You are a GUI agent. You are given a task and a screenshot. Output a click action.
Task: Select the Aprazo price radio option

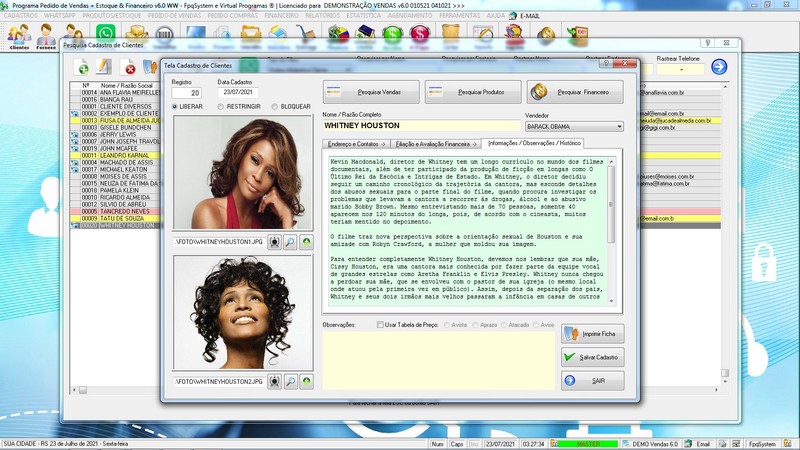476,324
